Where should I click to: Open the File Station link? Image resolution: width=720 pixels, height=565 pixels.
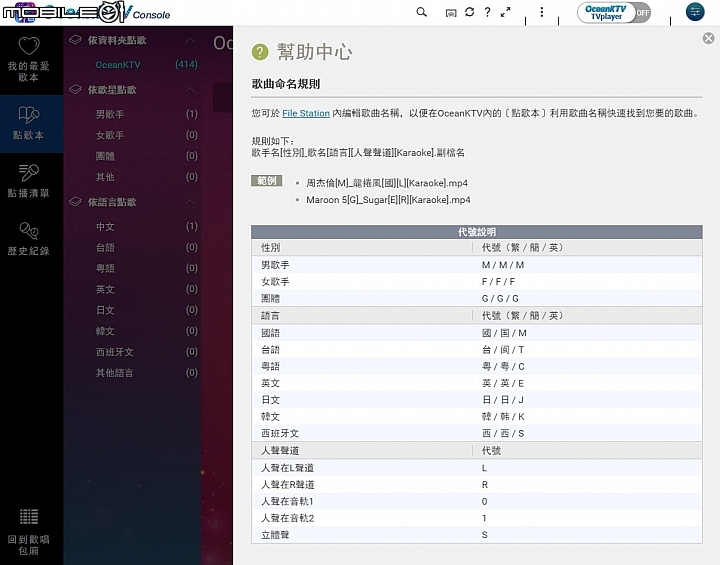coord(306,113)
